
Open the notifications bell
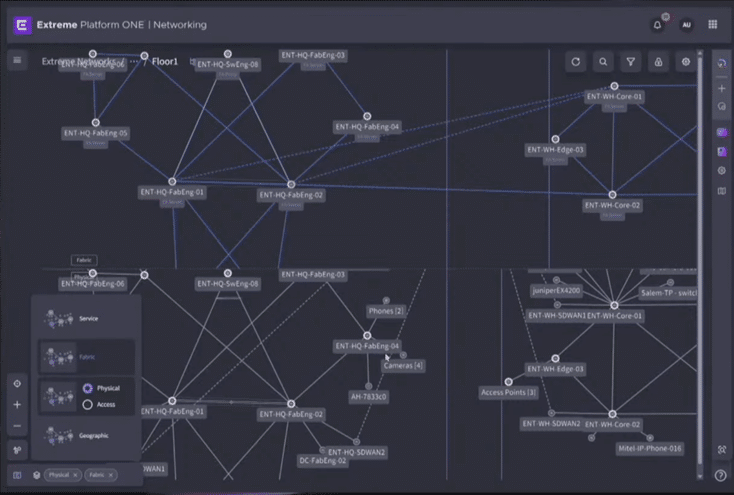(657, 25)
